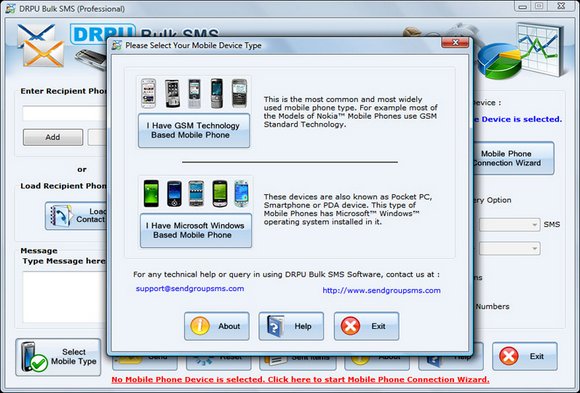Start the Mobile Phone Connection Wizard button
Screen dimensions: 580x393
(512, 158)
